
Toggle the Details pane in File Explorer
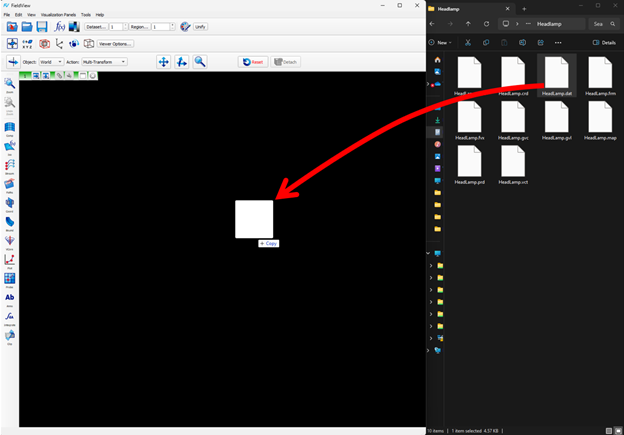(x=604, y=43)
